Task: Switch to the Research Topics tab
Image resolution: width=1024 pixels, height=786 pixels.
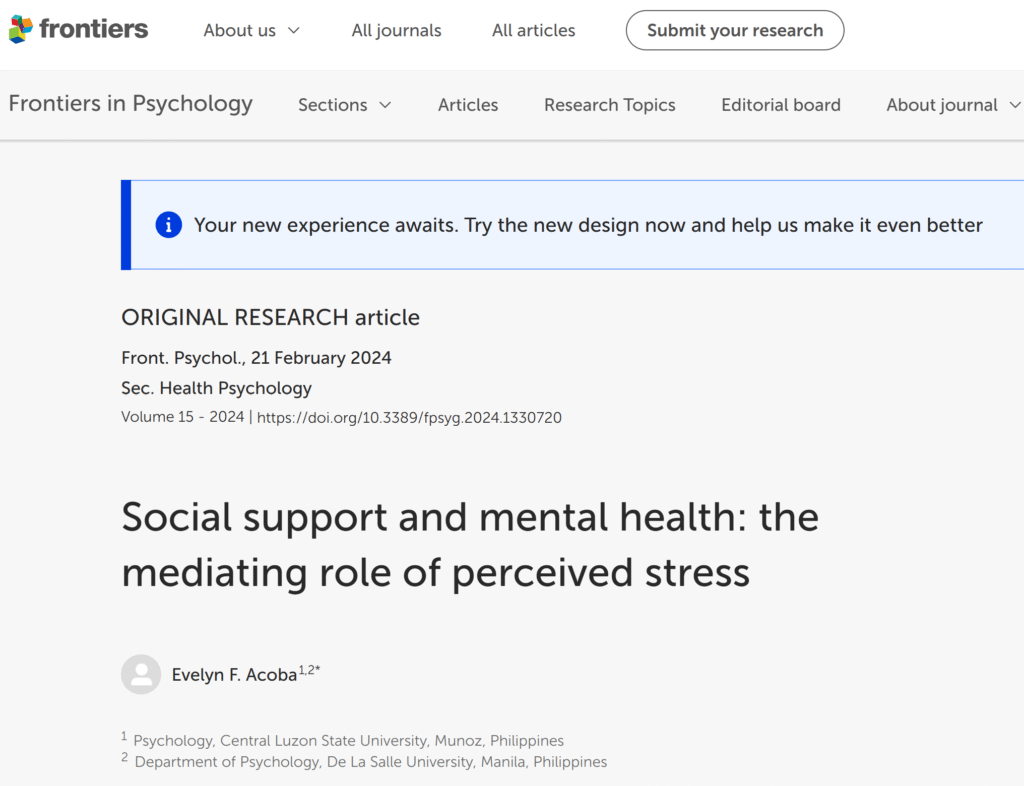Action: click(609, 105)
